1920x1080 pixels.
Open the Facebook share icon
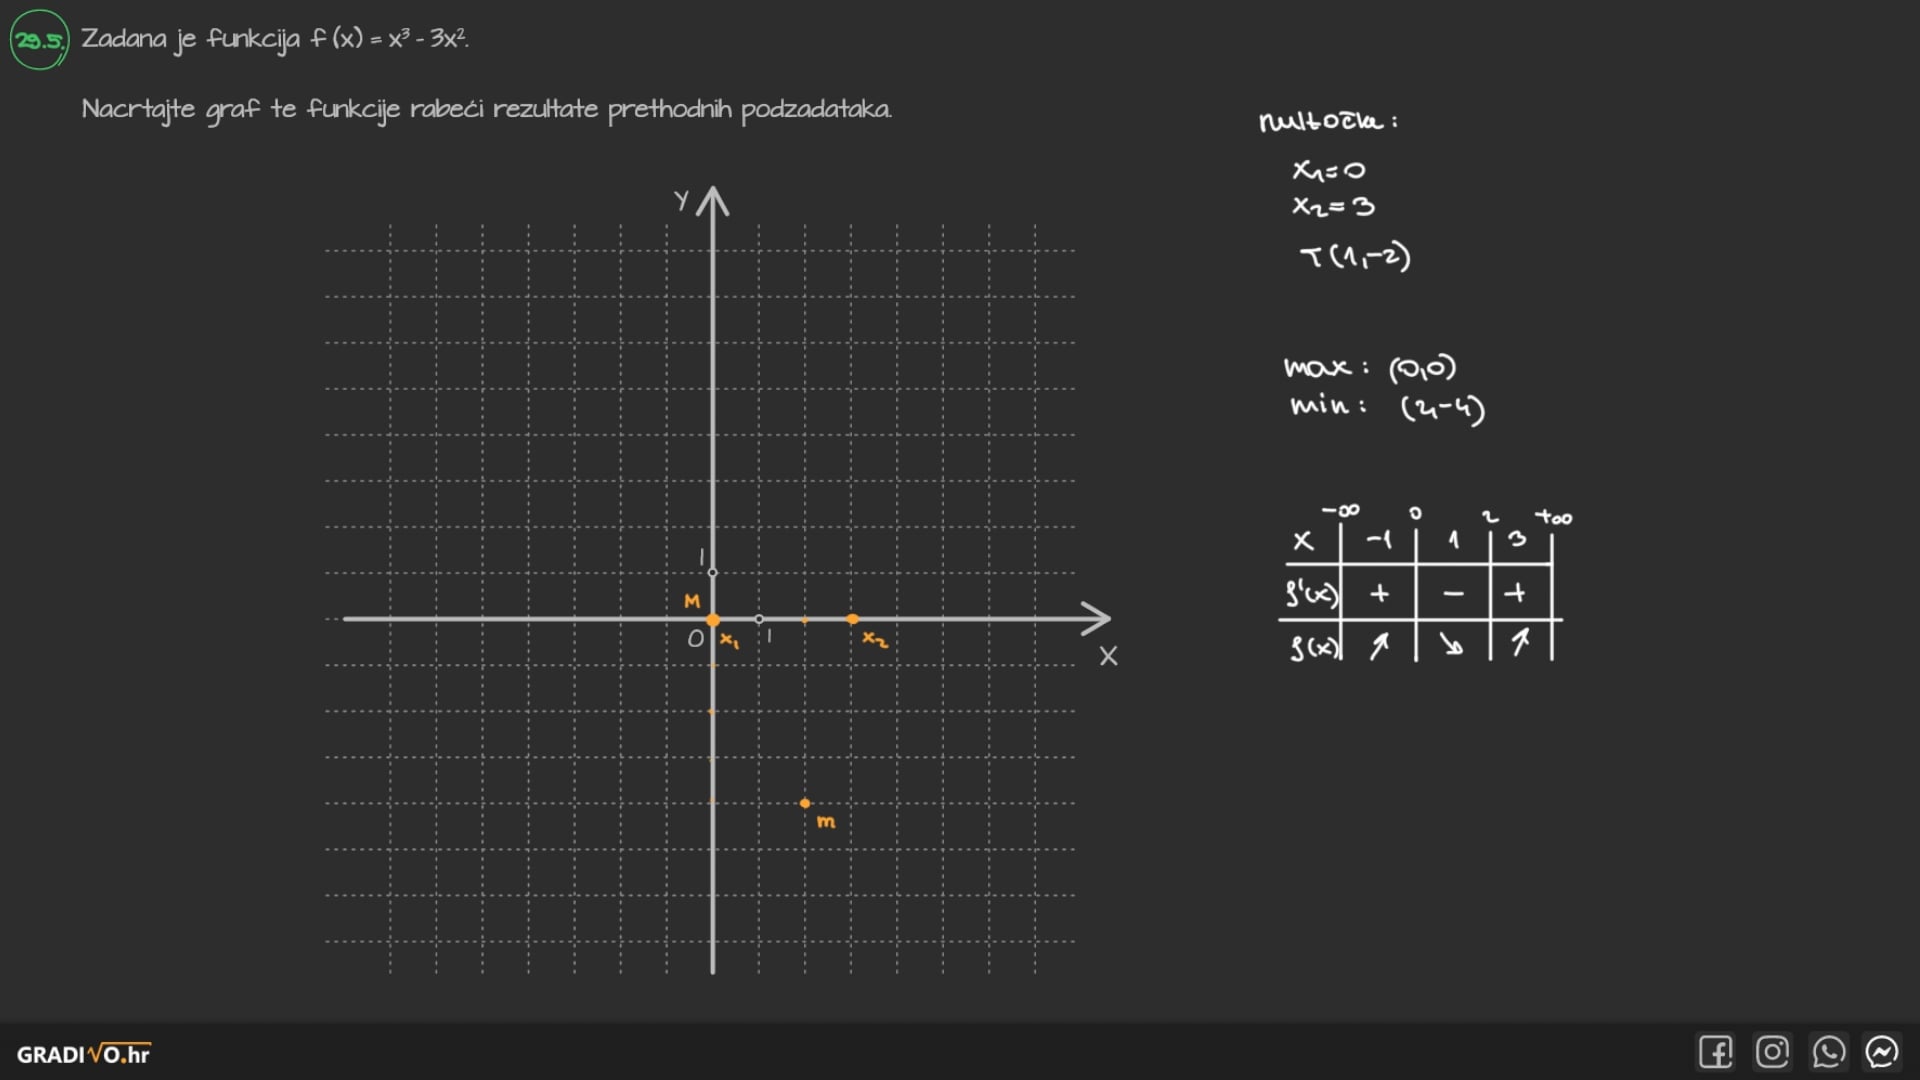point(1715,1052)
